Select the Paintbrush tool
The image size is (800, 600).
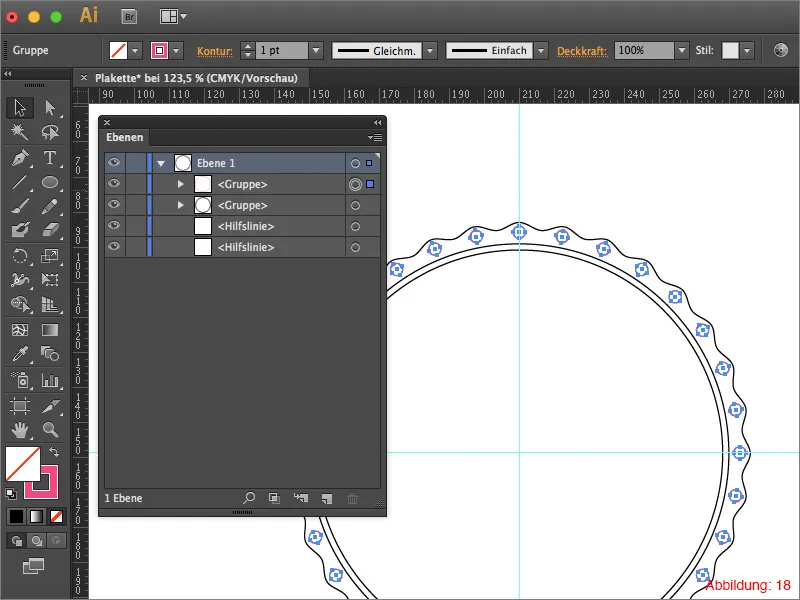pos(20,206)
